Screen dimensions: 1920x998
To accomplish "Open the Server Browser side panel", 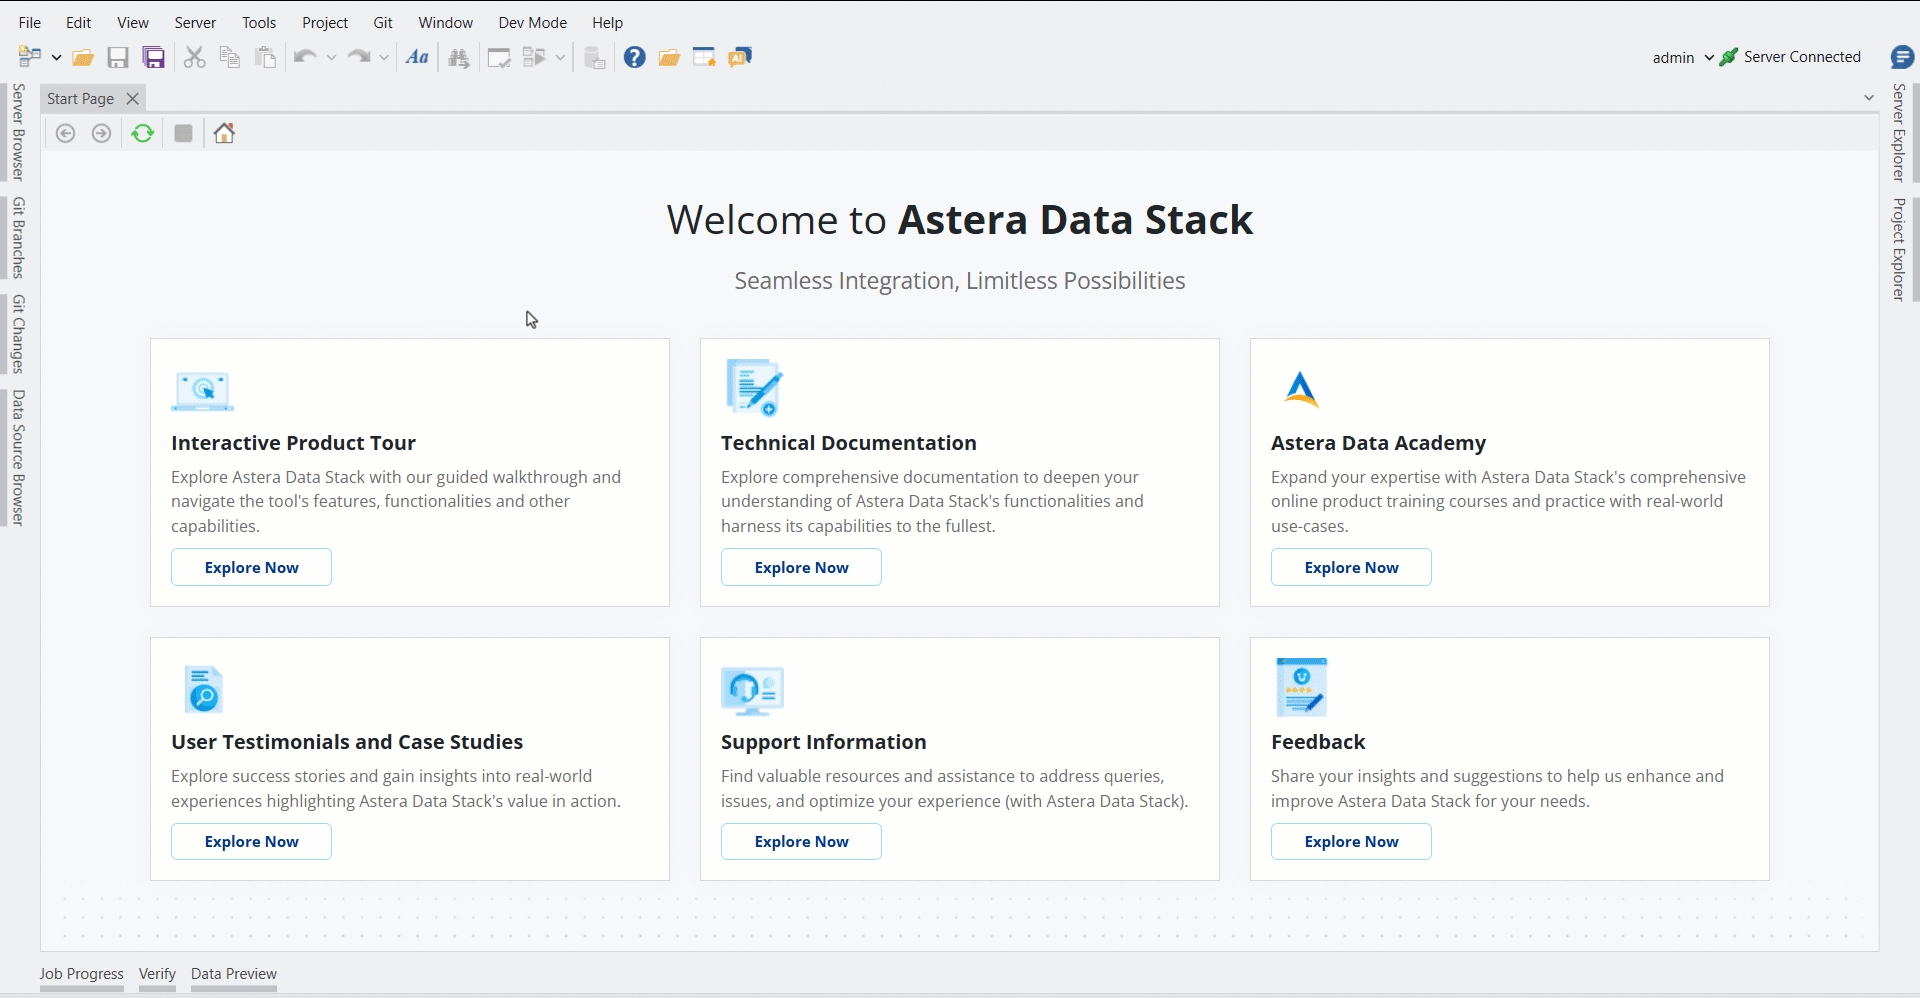I will 18,132.
